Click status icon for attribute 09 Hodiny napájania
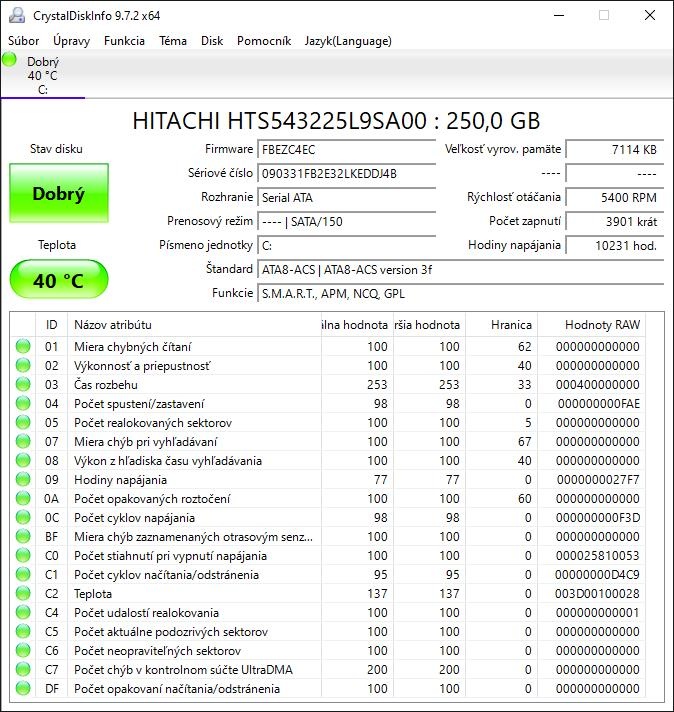The width and height of the screenshot is (674, 712). coord(23,479)
